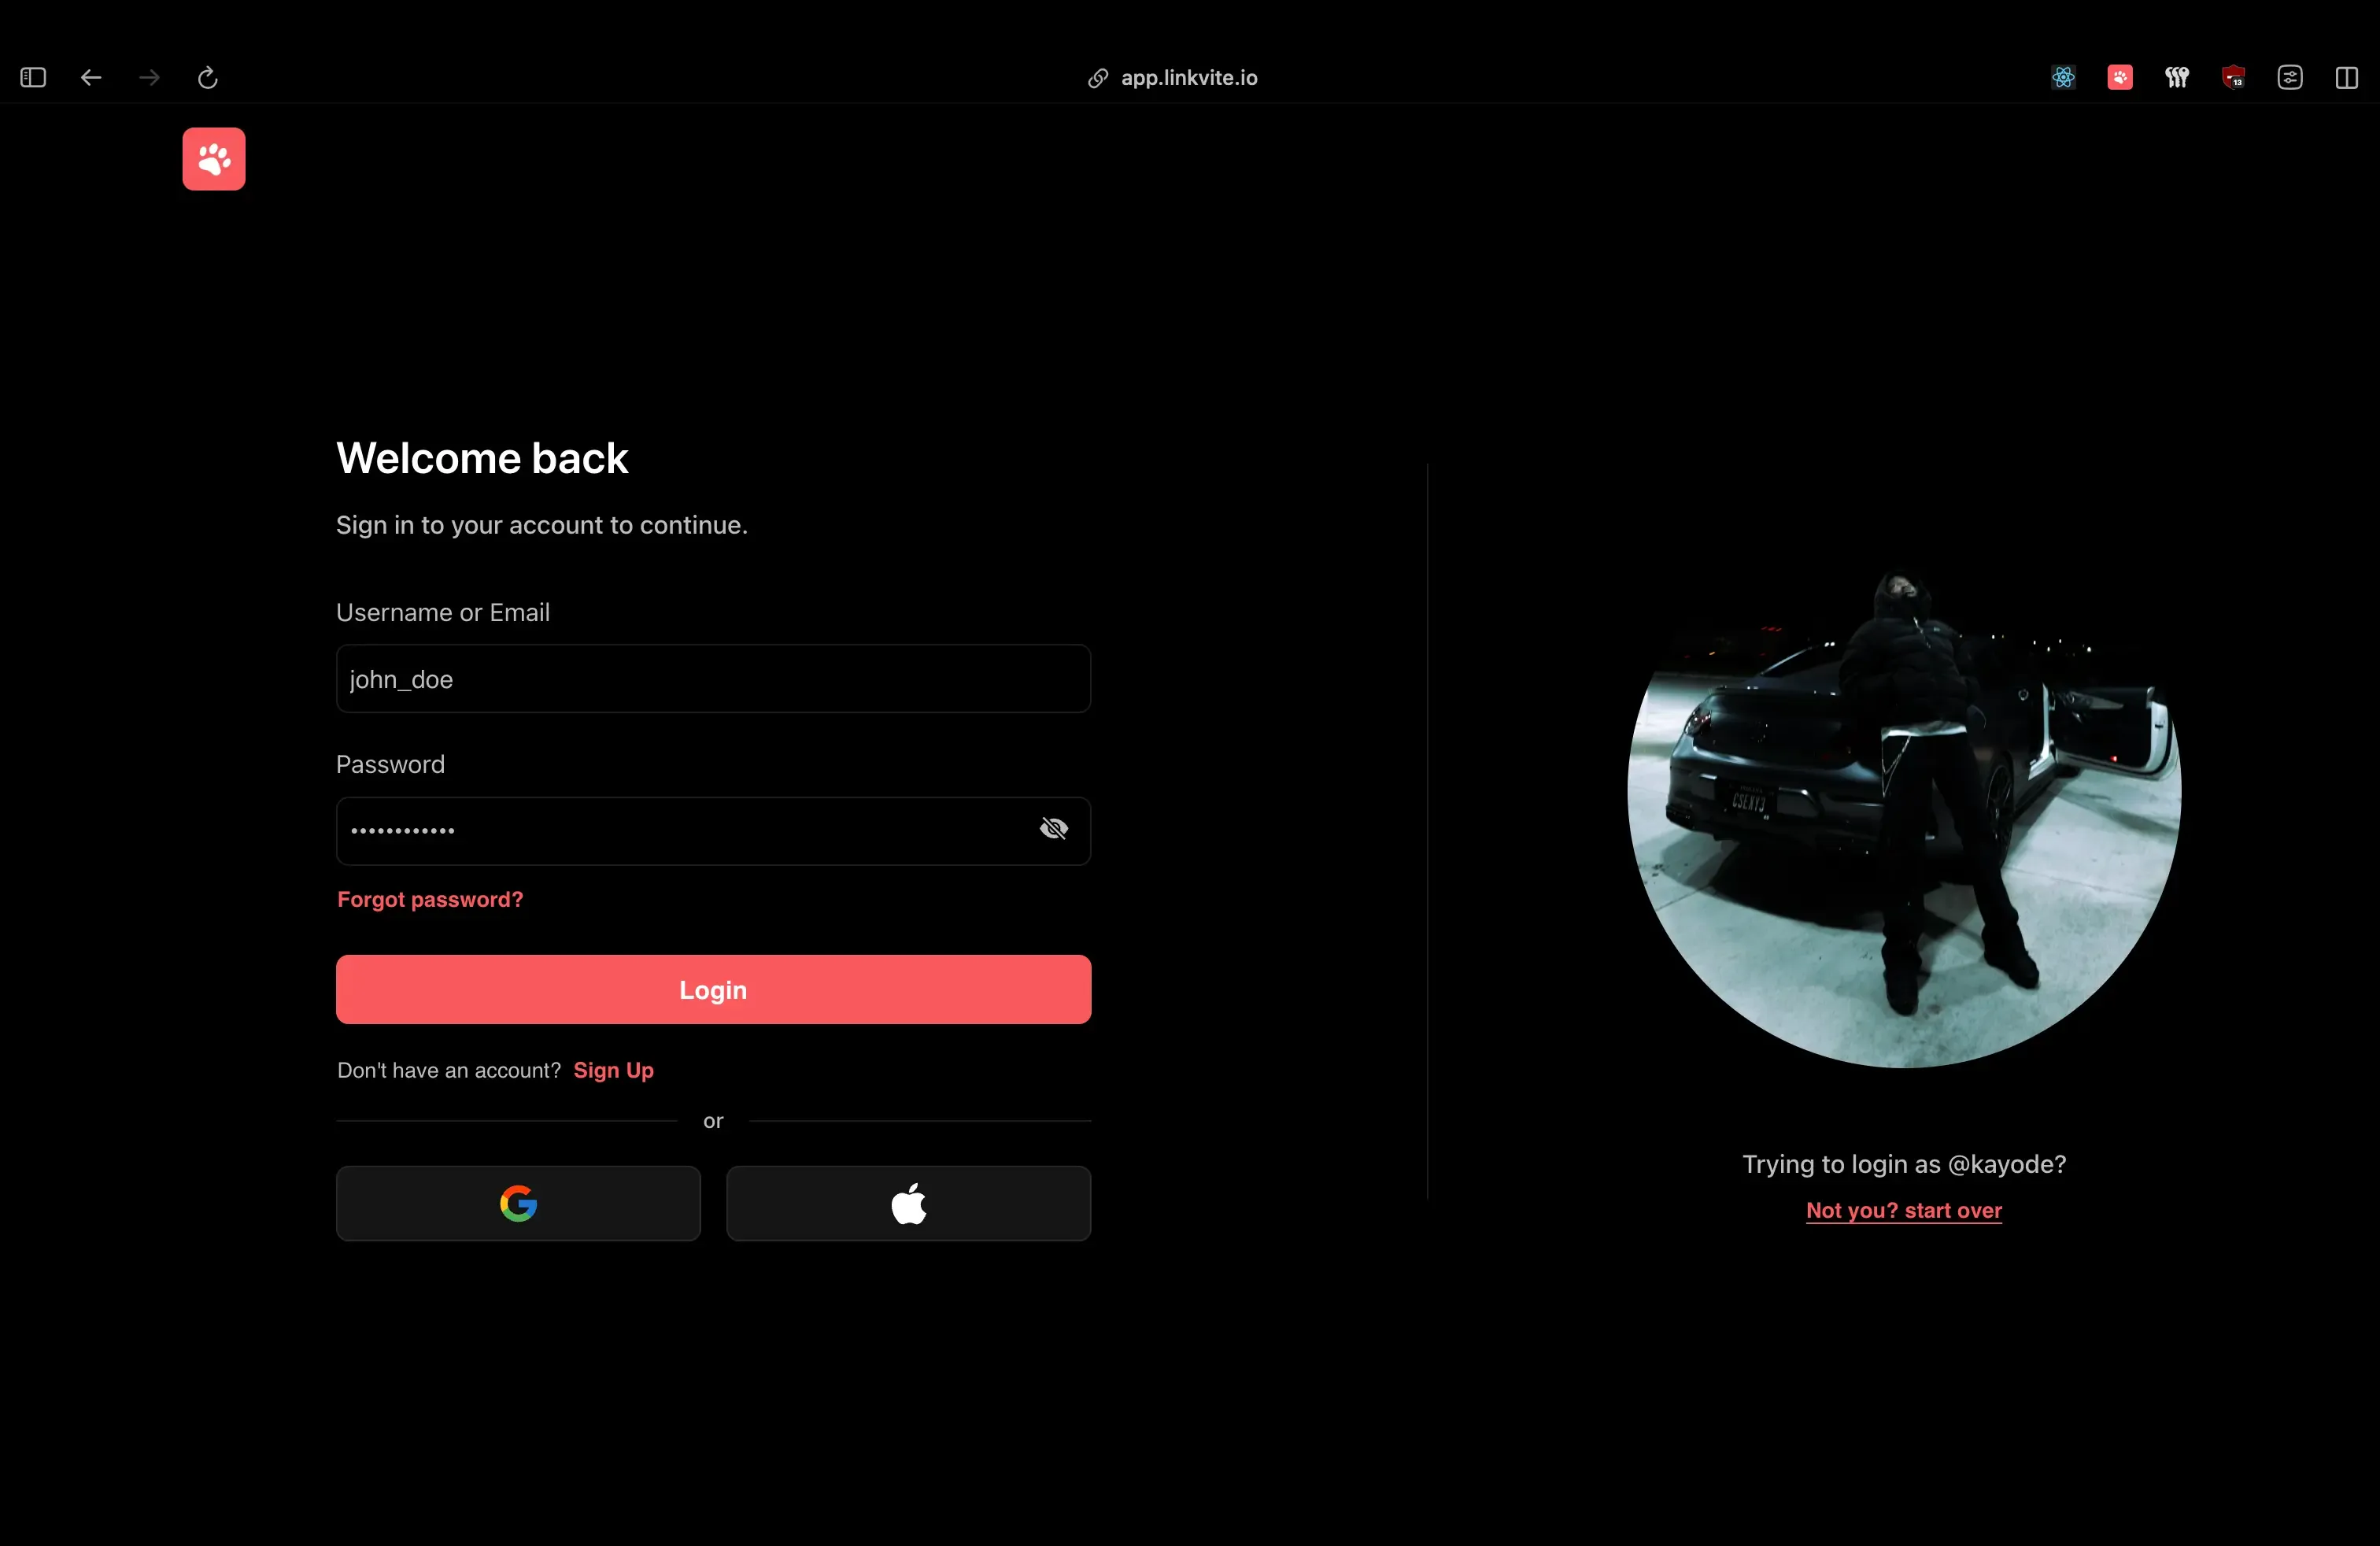The height and width of the screenshot is (1546, 2380).
Task: Click the john_doe username field
Action: [712, 679]
